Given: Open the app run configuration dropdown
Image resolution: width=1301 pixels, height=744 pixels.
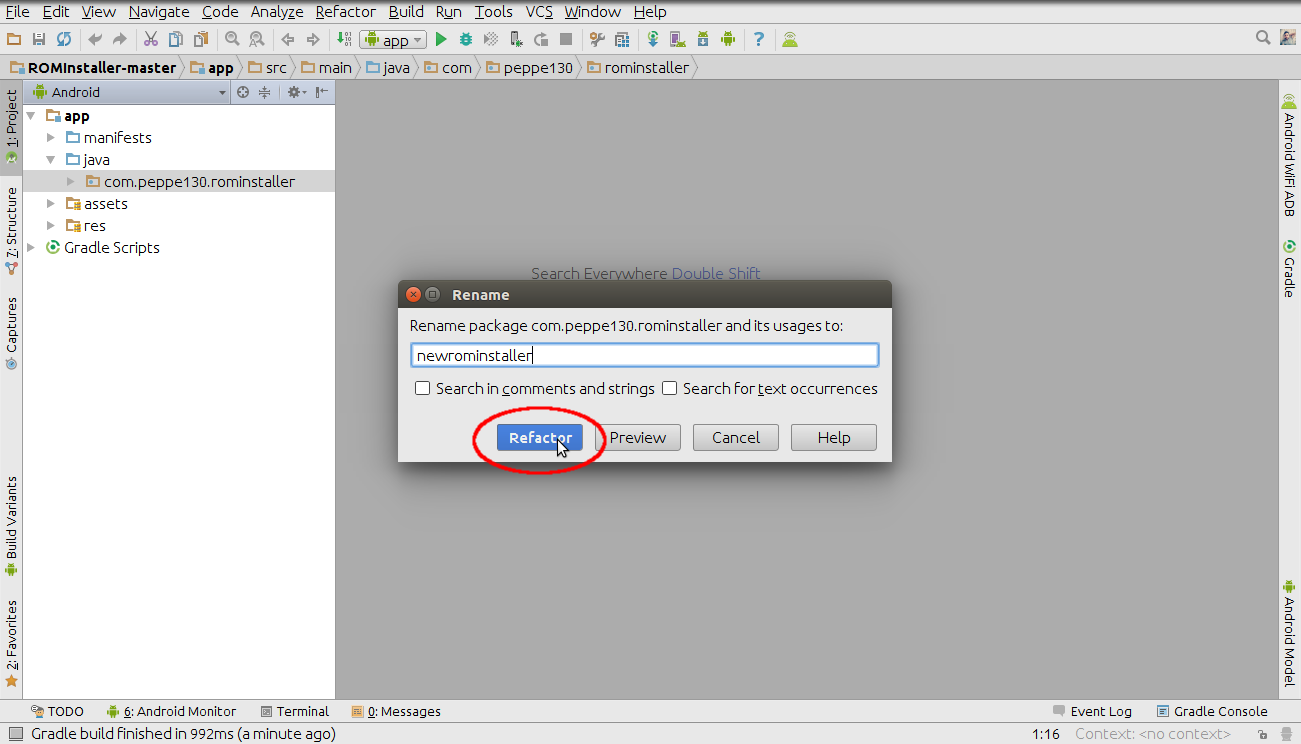Looking at the screenshot, I should (393, 40).
